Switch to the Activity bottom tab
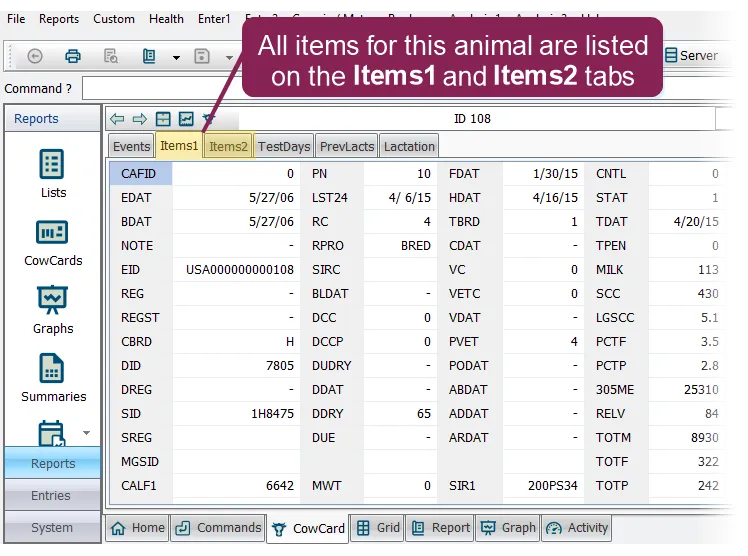 click(576, 528)
